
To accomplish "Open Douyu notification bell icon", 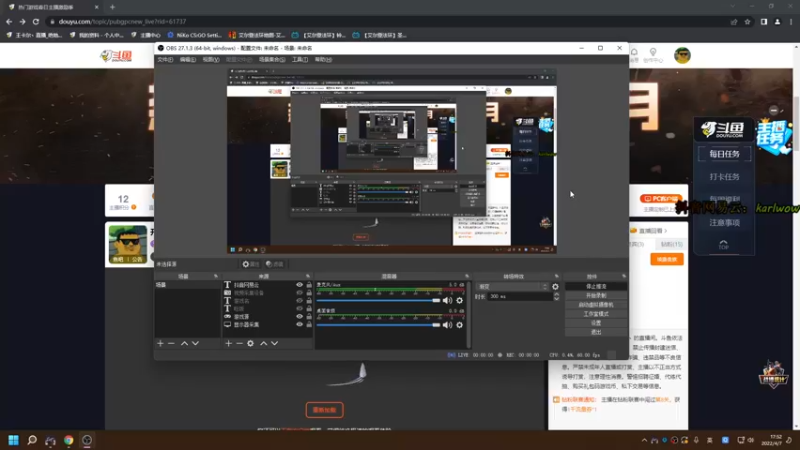I will [x=634, y=52].
